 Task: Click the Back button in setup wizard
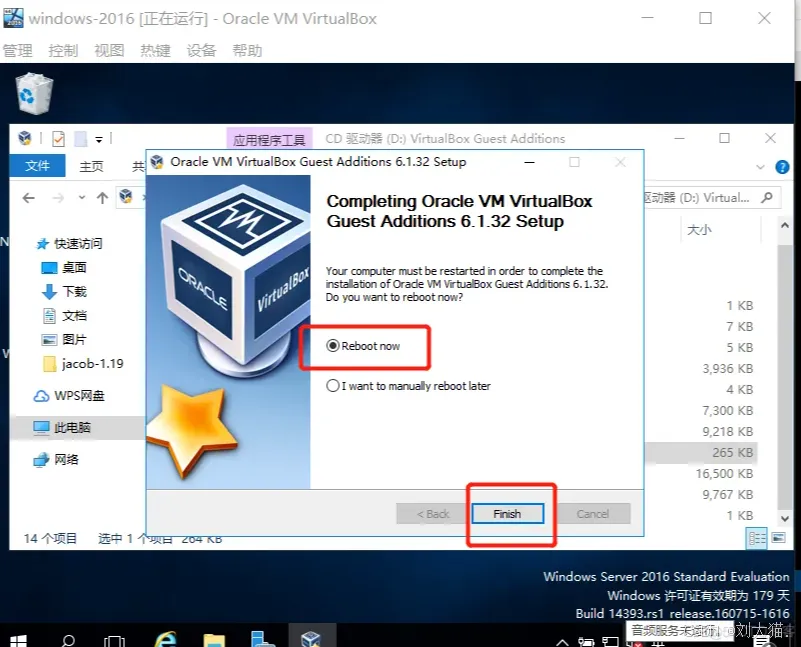433,514
